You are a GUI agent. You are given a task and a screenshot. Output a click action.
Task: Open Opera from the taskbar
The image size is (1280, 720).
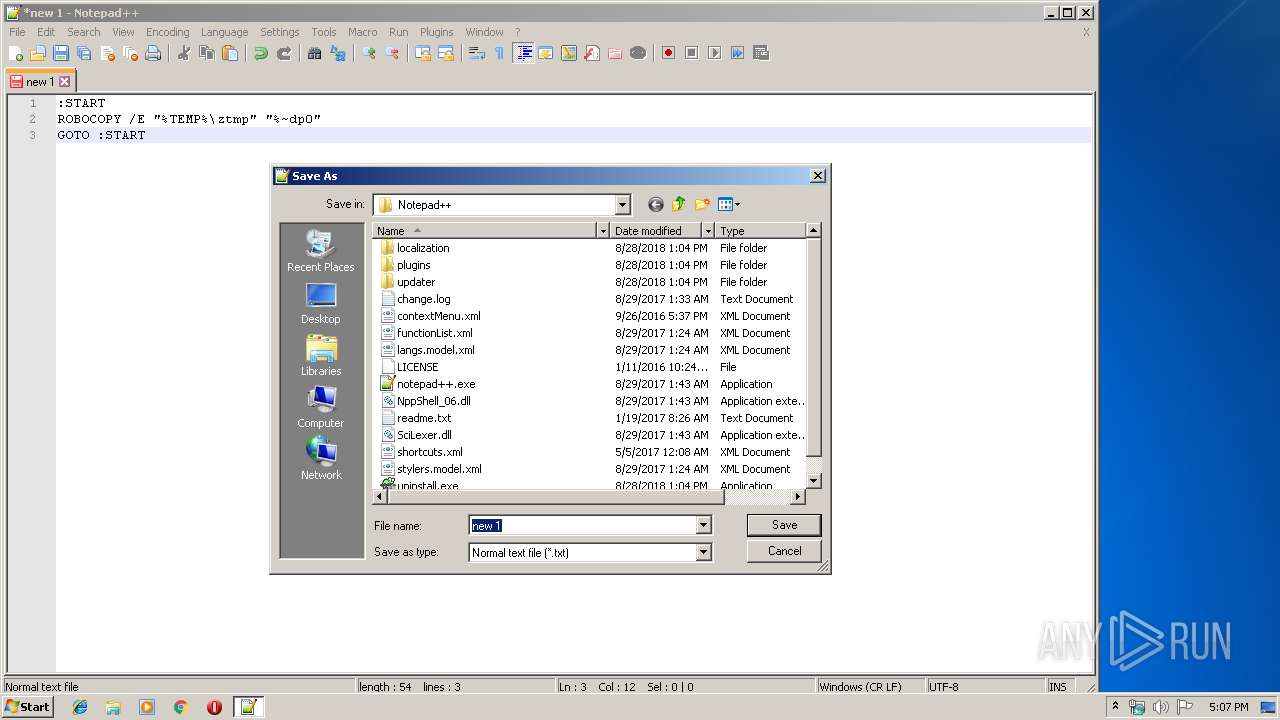tap(214, 707)
